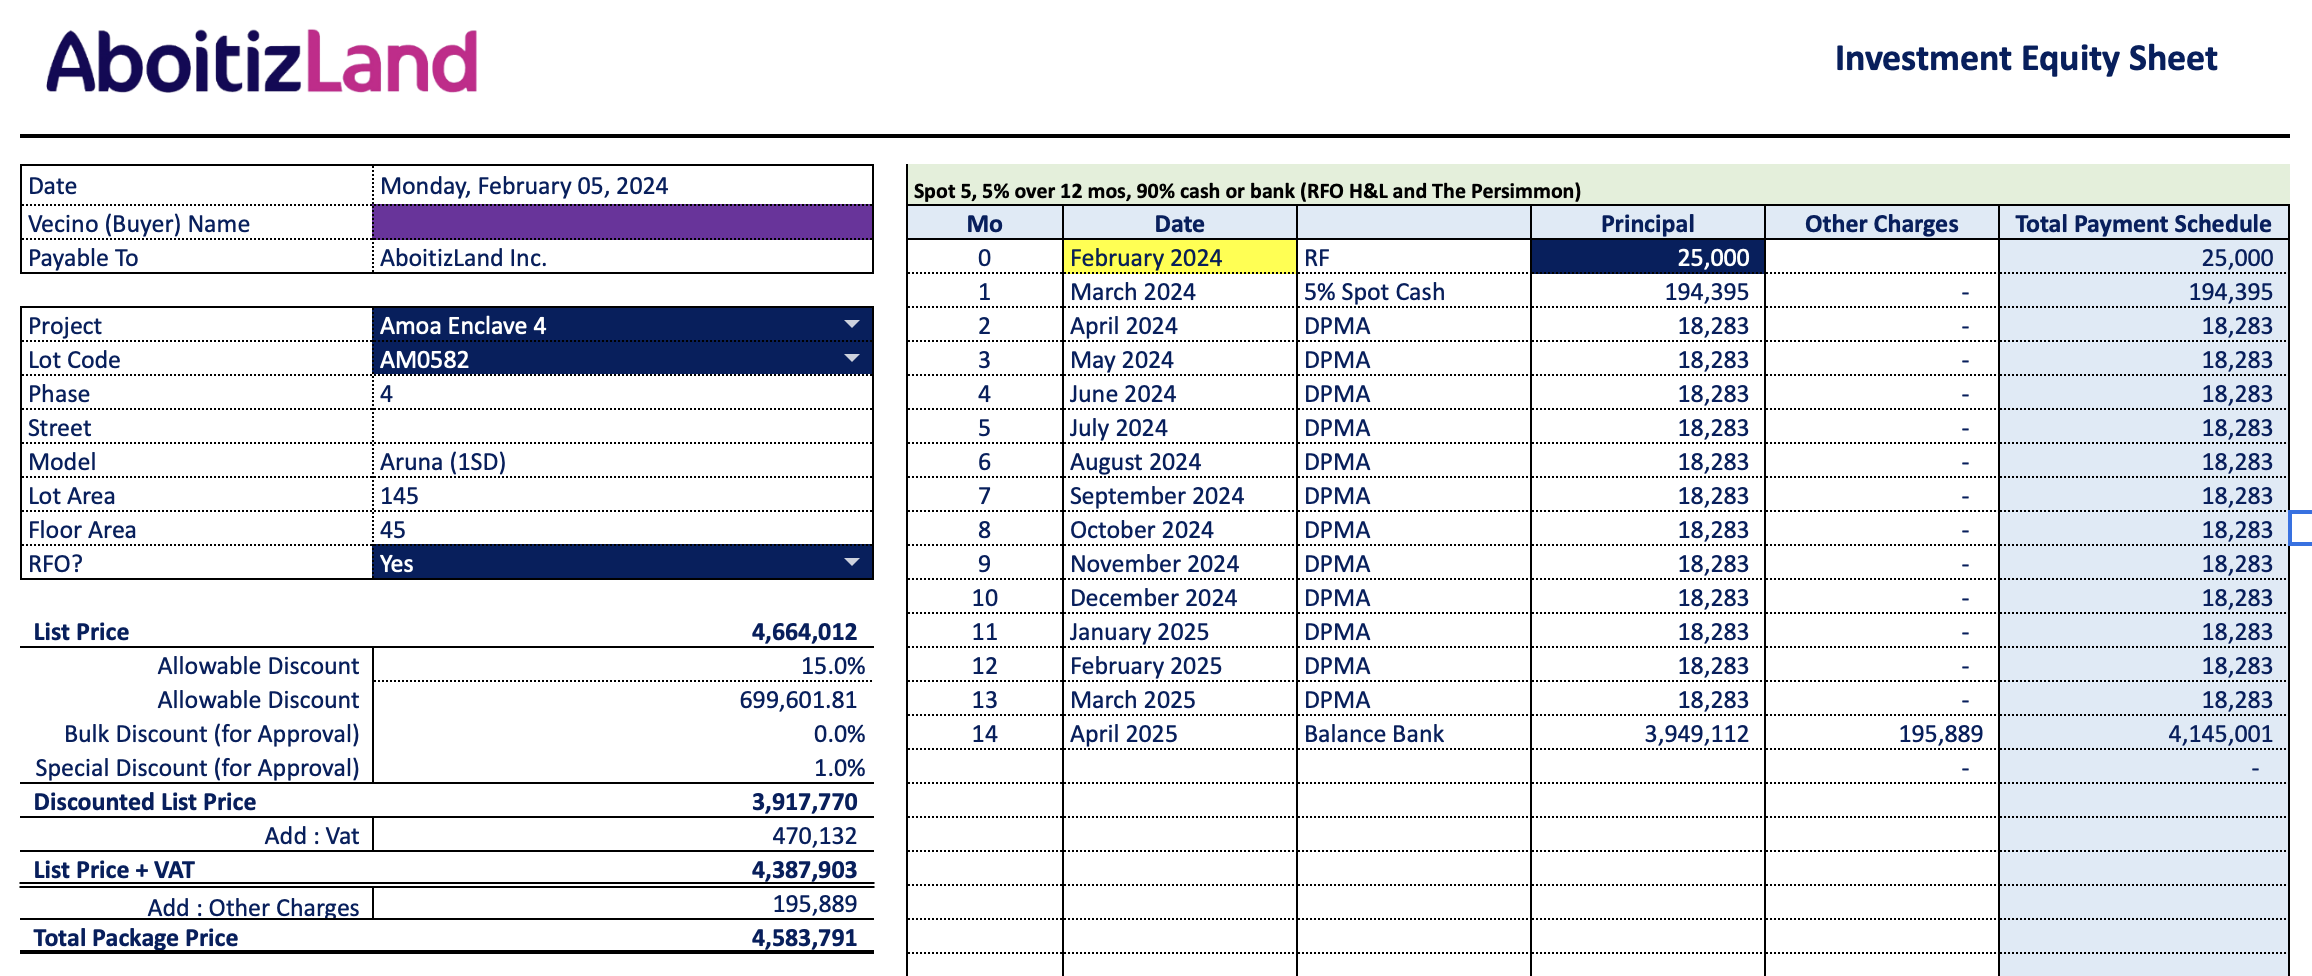Select the total payment 18,283 for November 2024
This screenshot has width=2312, height=976.
coord(2144,563)
